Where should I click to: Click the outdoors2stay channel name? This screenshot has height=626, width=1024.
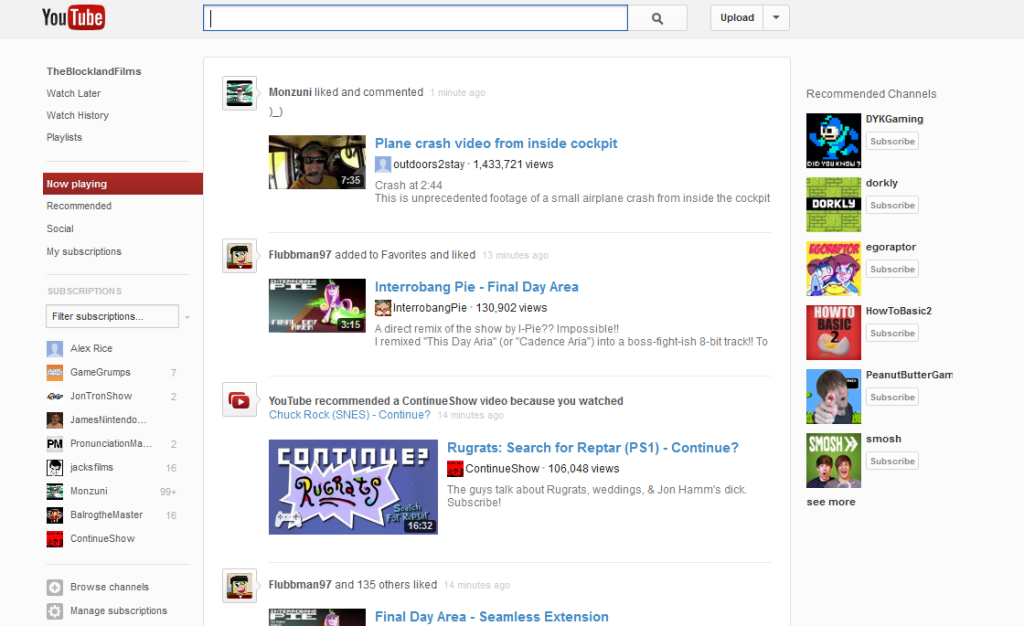click(429, 164)
